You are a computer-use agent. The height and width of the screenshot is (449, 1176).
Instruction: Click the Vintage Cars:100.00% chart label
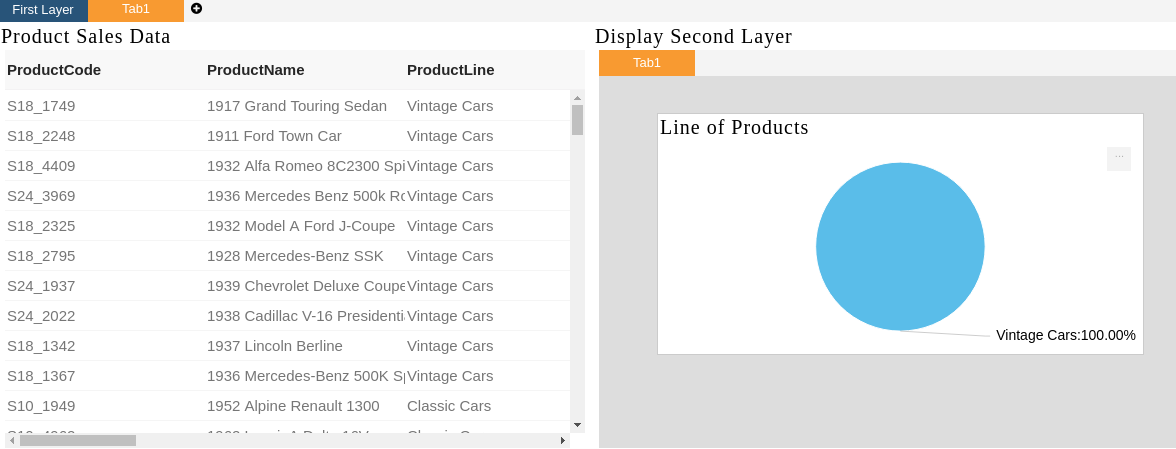click(1066, 335)
